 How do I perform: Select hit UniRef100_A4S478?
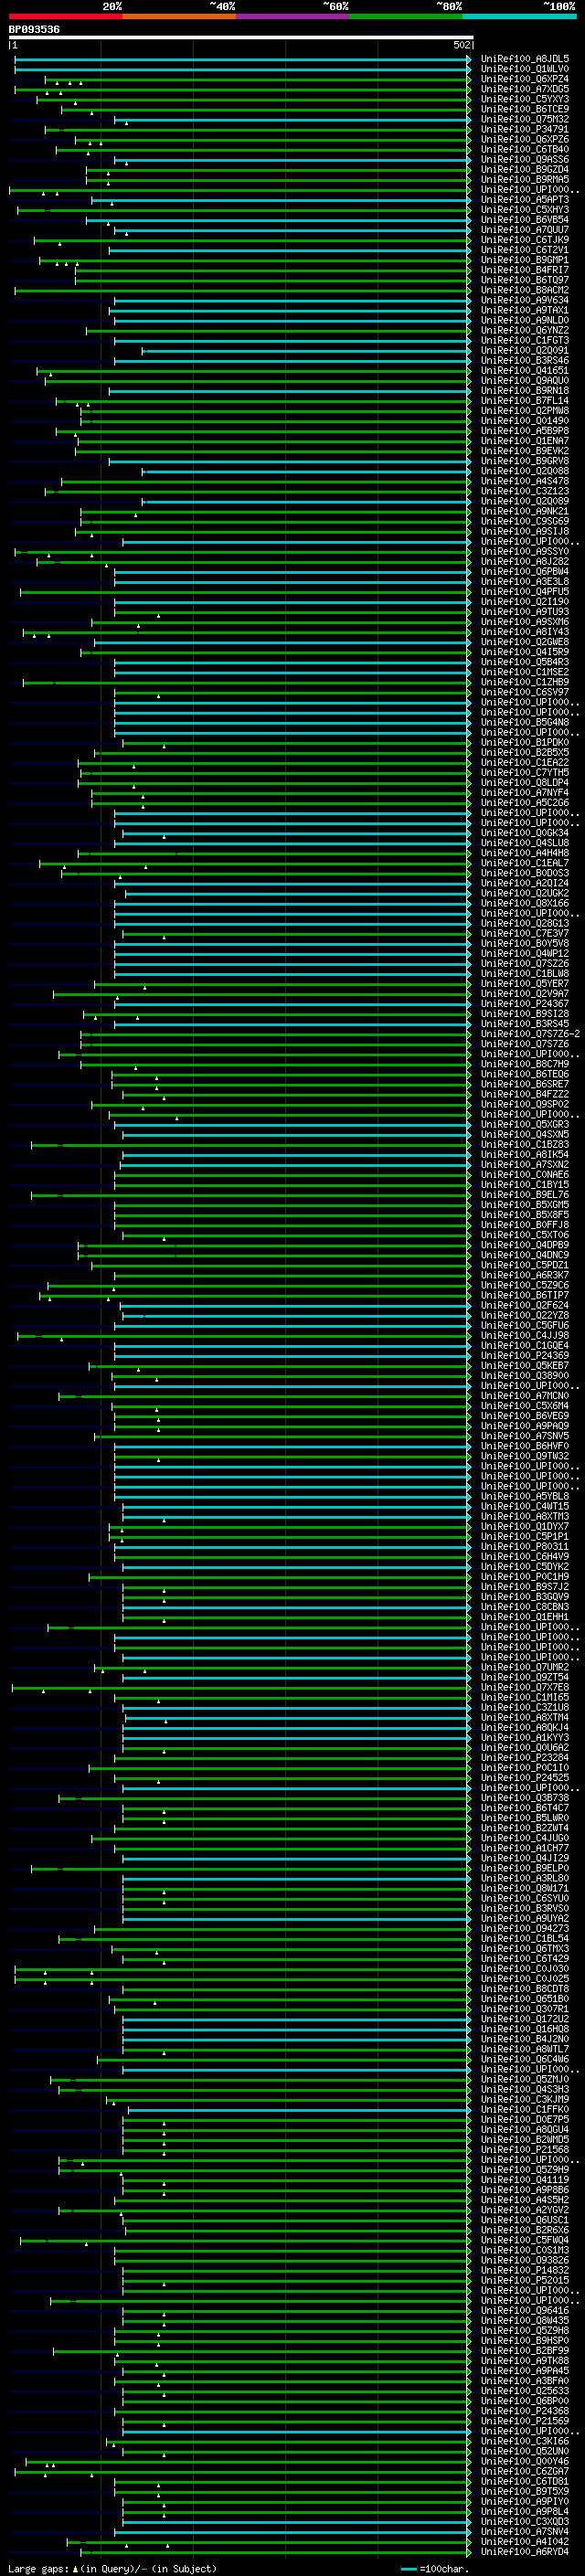coord(525,481)
